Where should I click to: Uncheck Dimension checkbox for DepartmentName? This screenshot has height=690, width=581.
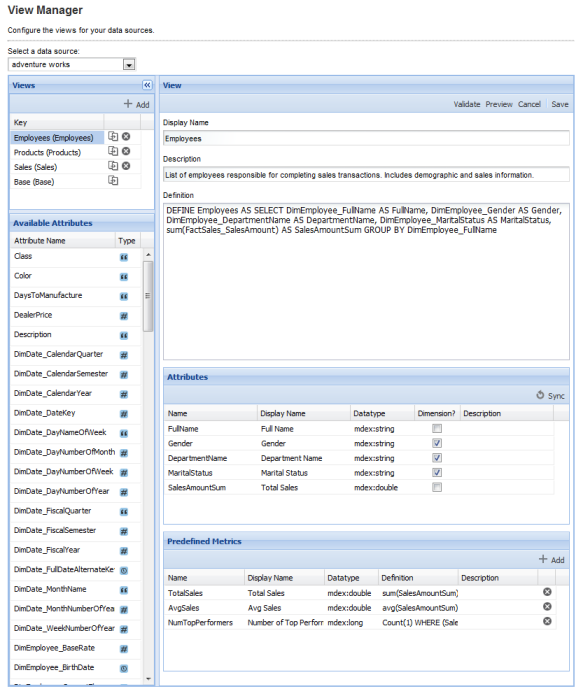coord(437,458)
